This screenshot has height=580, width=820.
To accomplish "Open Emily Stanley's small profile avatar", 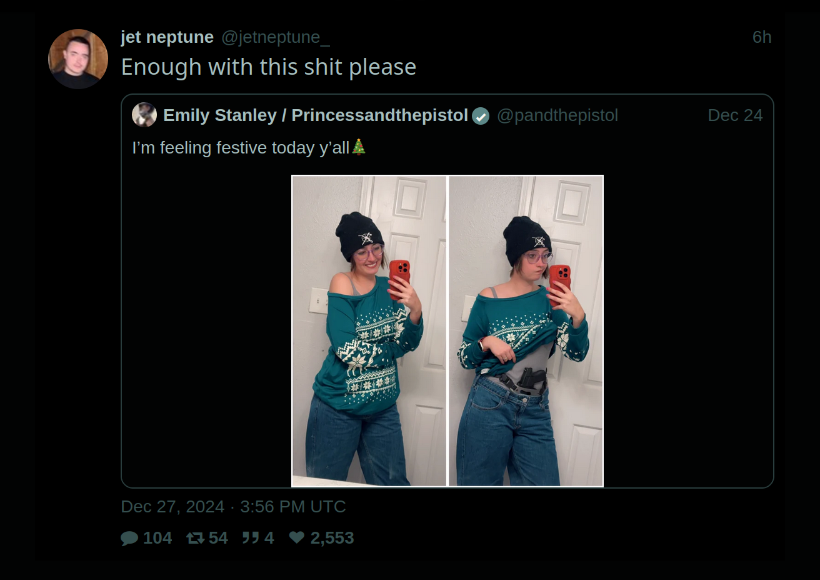I will (144, 115).
